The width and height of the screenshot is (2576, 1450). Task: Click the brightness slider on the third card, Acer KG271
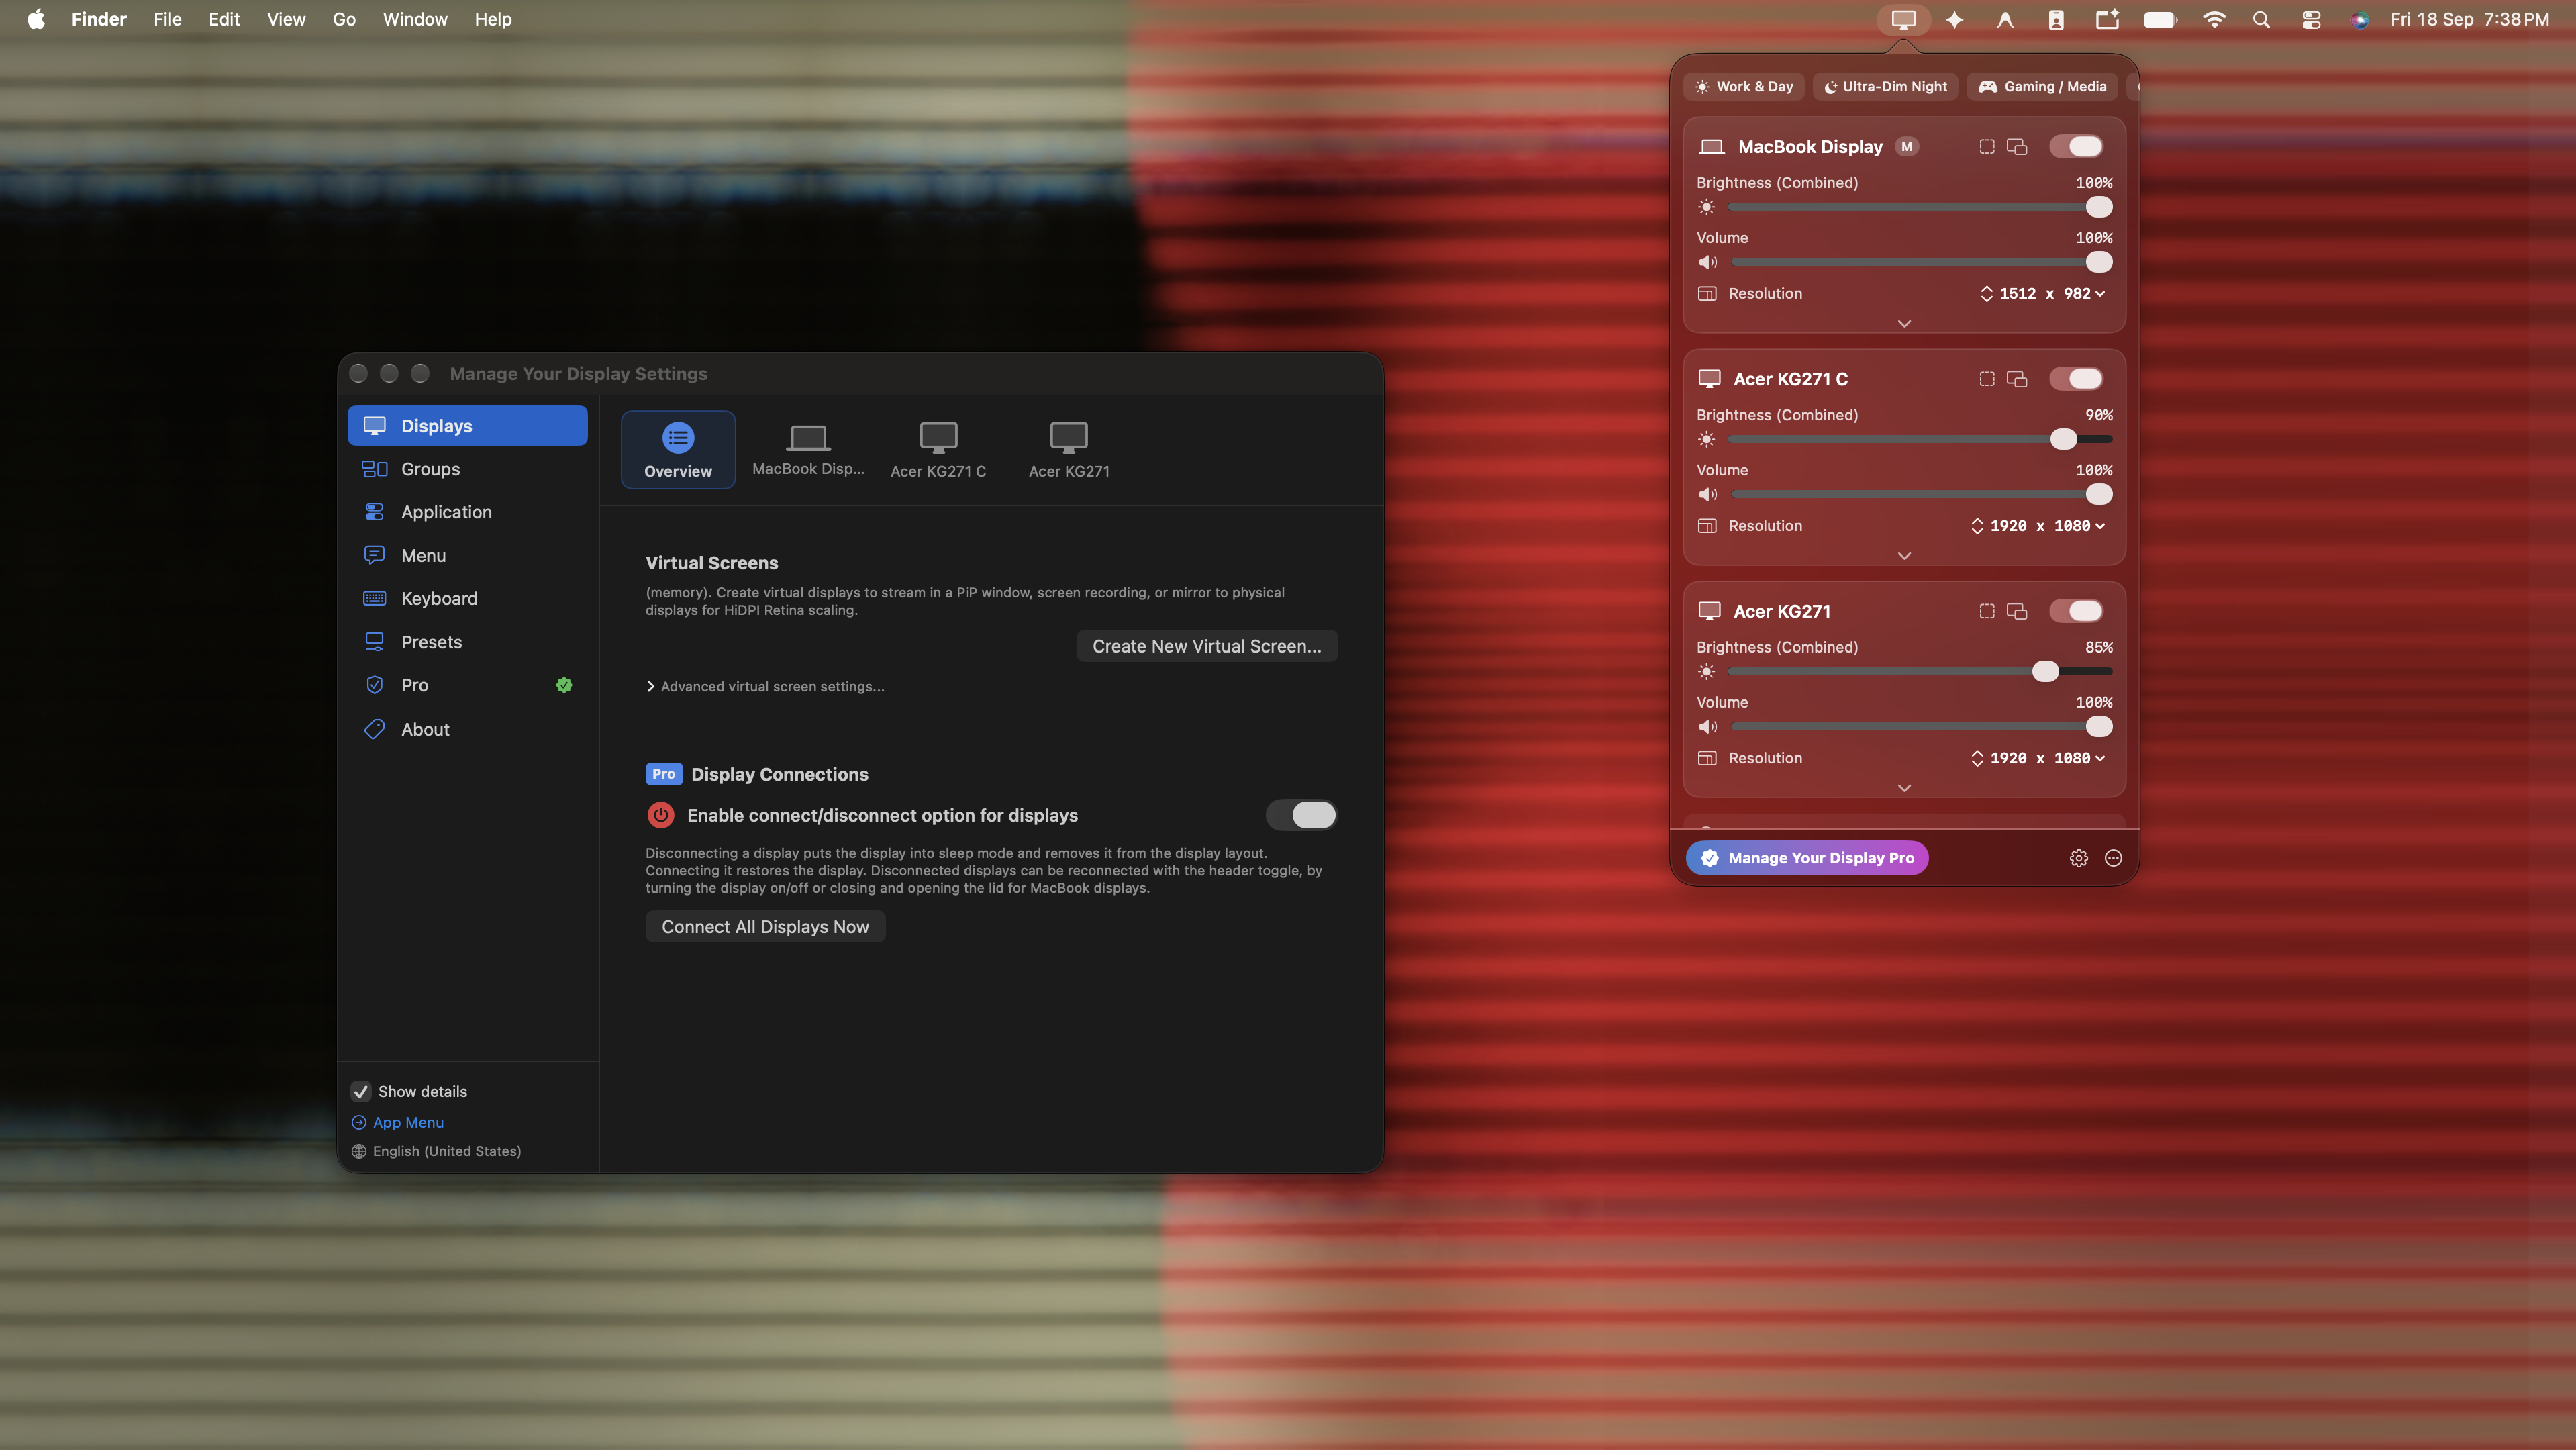(x=1919, y=671)
